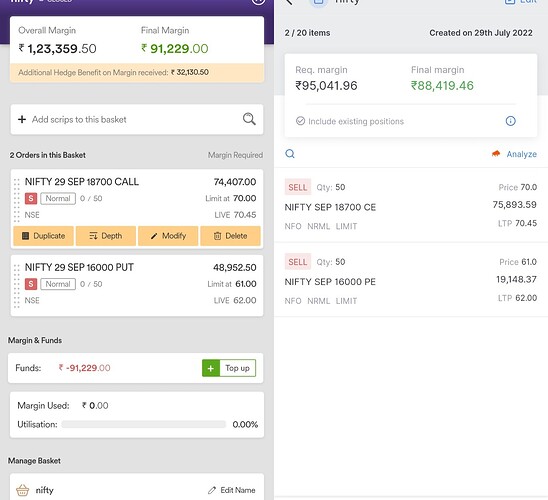Viewport: 548px width, 500px height.
Task: Expand the NIFTY 29 SEP 16000 PUT order
Action: [137, 285]
